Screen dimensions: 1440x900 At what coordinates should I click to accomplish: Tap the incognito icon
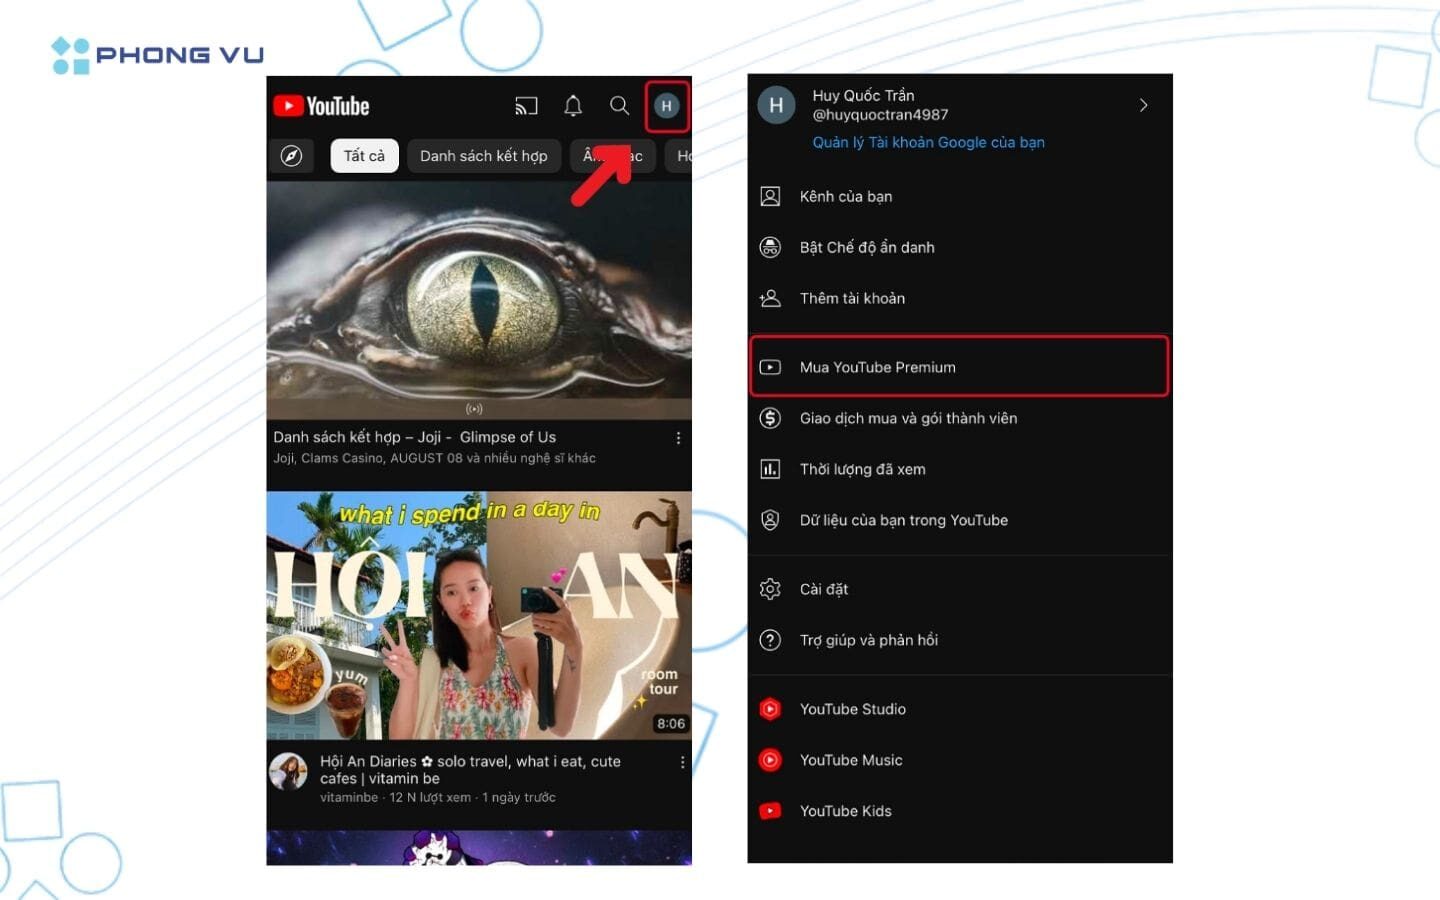click(x=770, y=247)
